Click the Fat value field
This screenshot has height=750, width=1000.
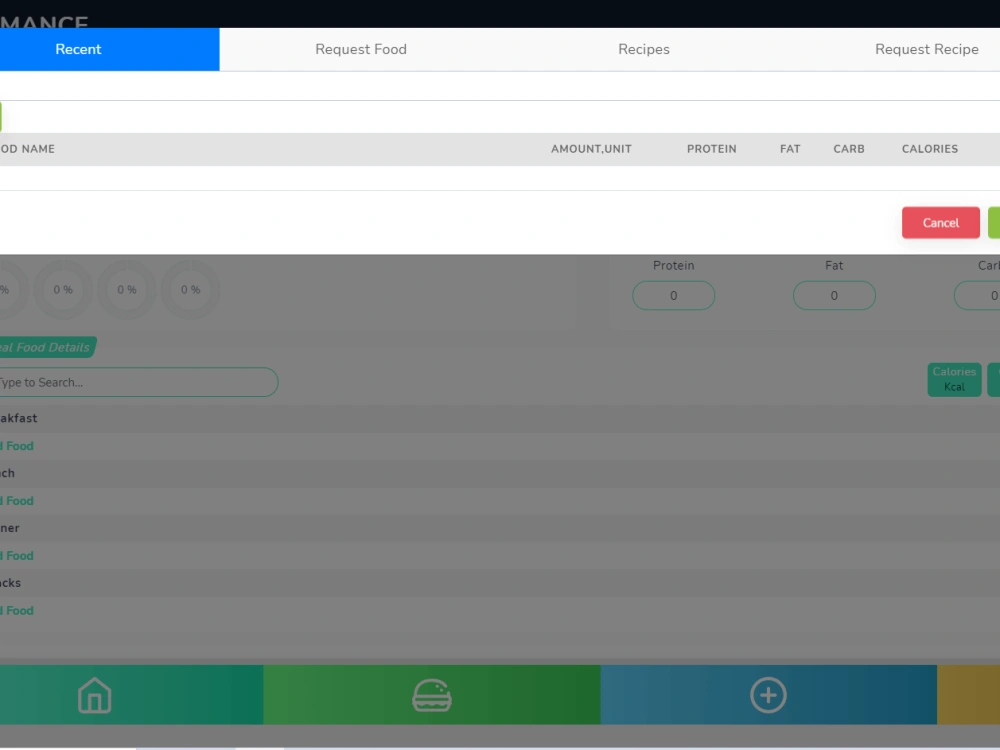point(834,295)
